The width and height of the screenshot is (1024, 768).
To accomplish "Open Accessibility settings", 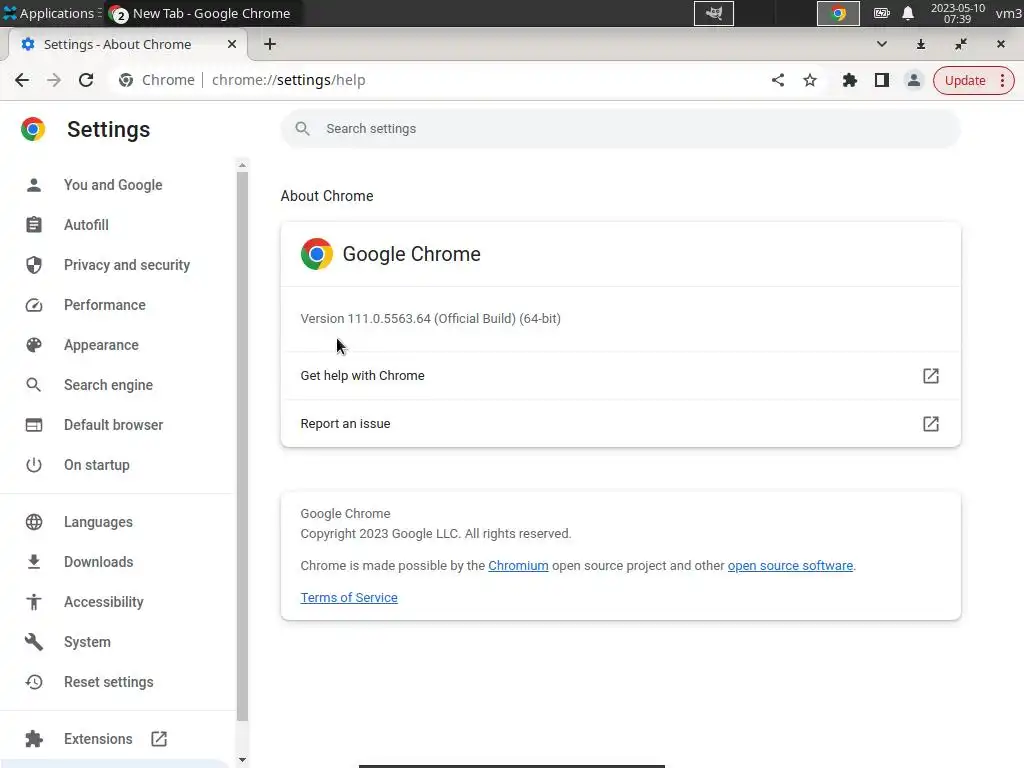I will point(104,602).
